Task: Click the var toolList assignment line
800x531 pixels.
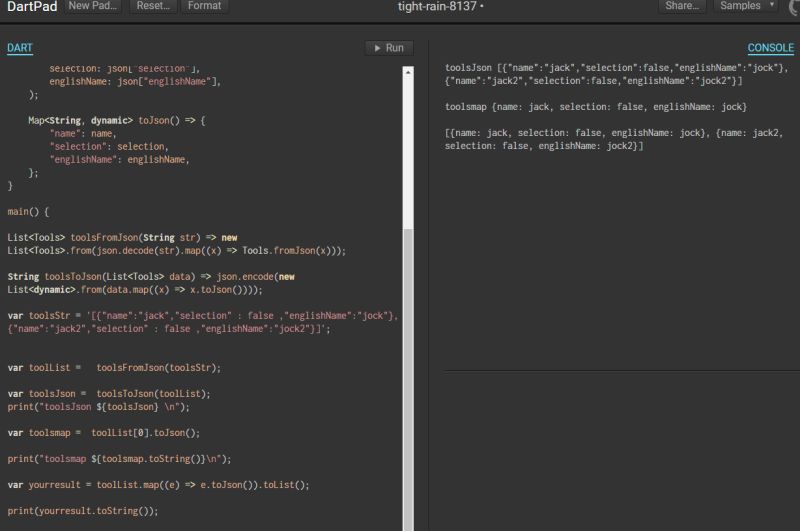Action: (x=114, y=368)
